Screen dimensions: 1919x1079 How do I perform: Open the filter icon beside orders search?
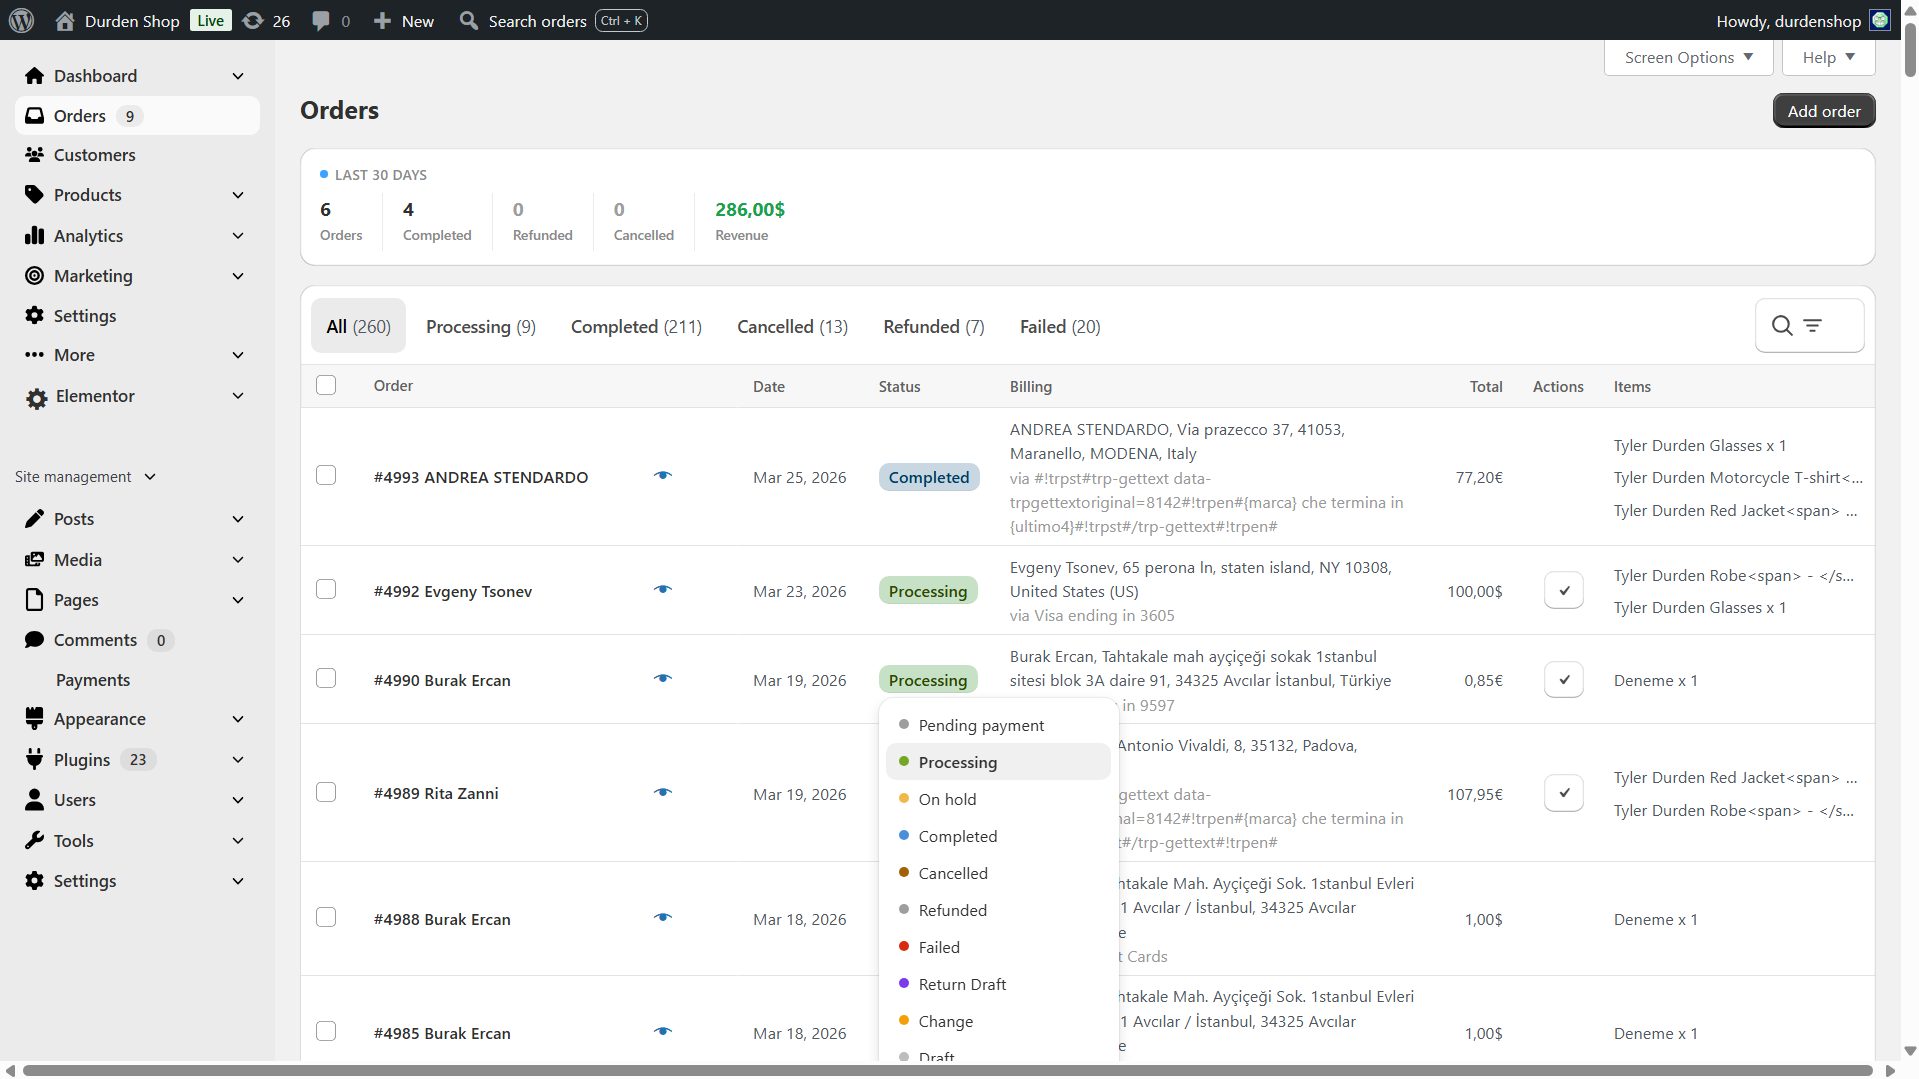tap(1812, 326)
